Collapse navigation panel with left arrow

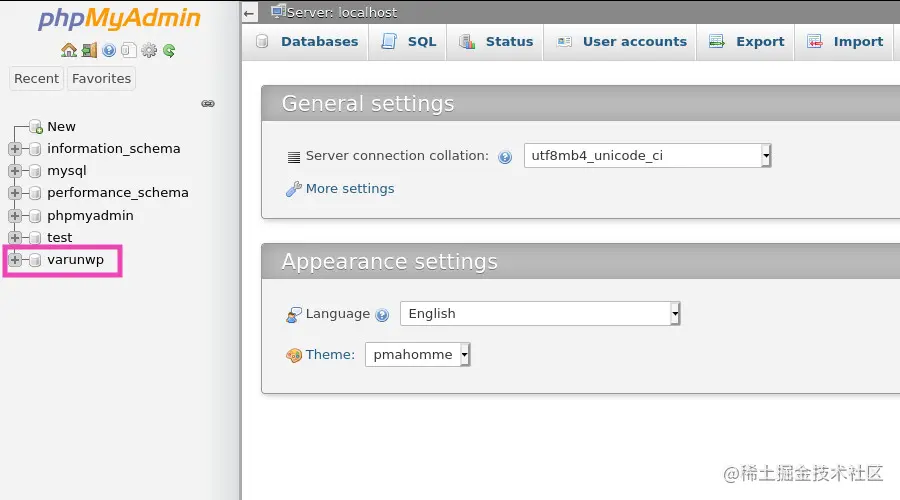(x=250, y=13)
